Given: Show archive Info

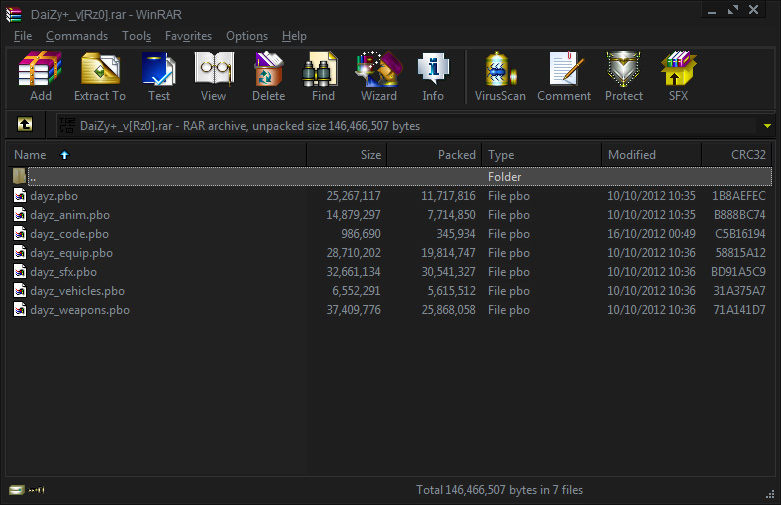Looking at the screenshot, I should pos(433,69).
